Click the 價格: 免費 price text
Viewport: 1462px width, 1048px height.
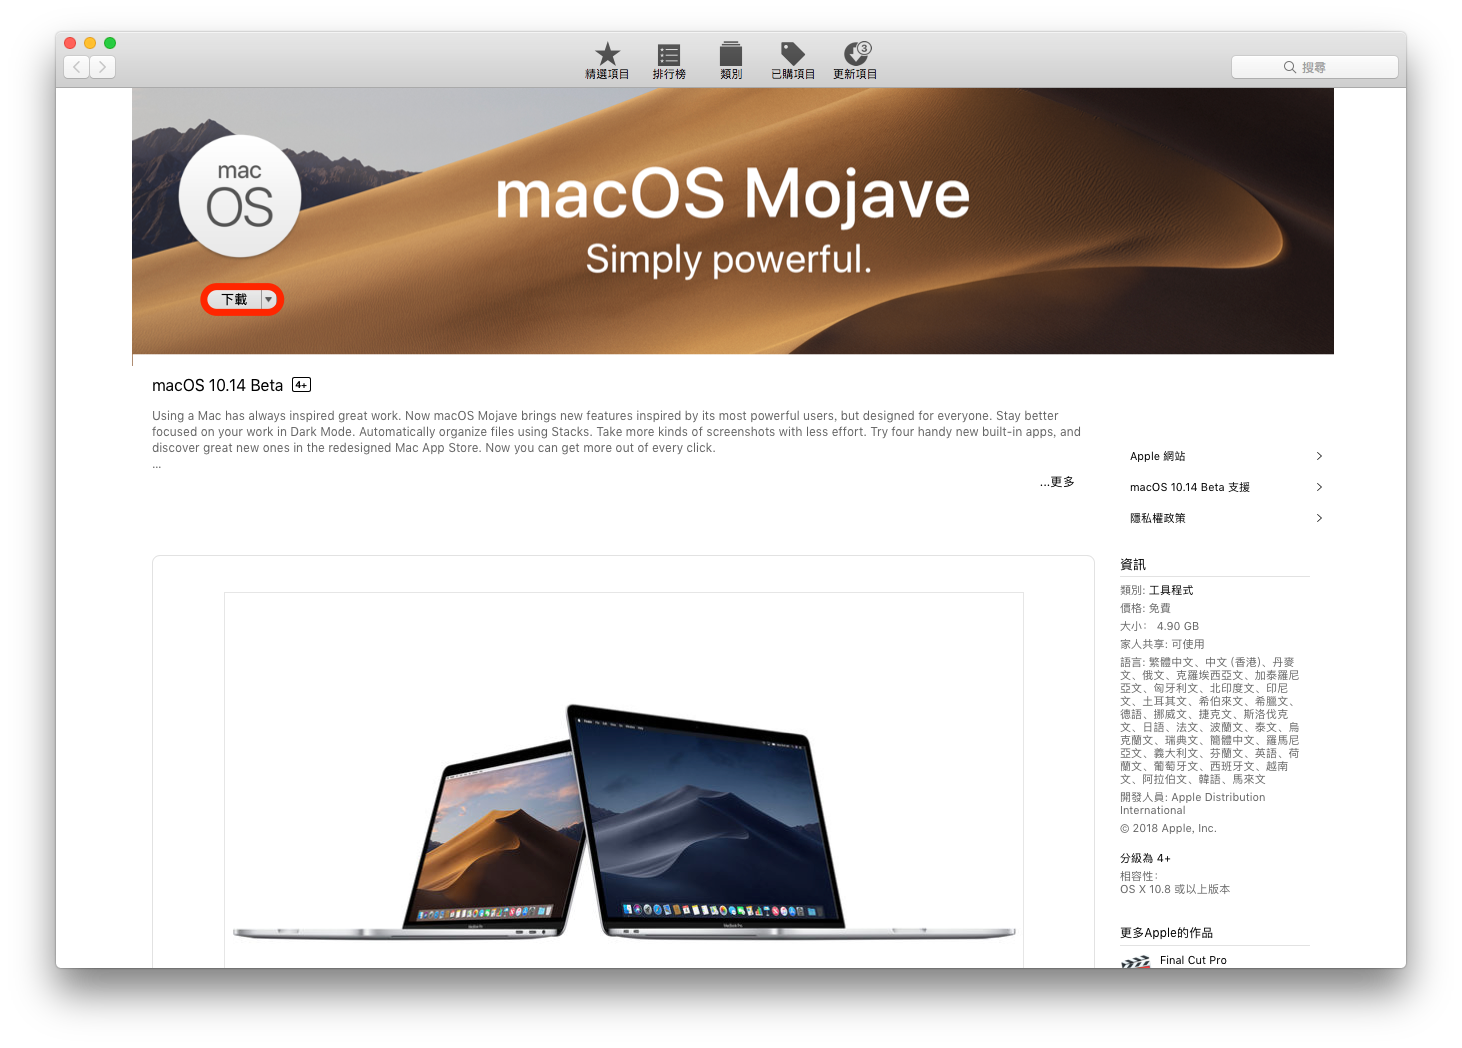(1145, 608)
